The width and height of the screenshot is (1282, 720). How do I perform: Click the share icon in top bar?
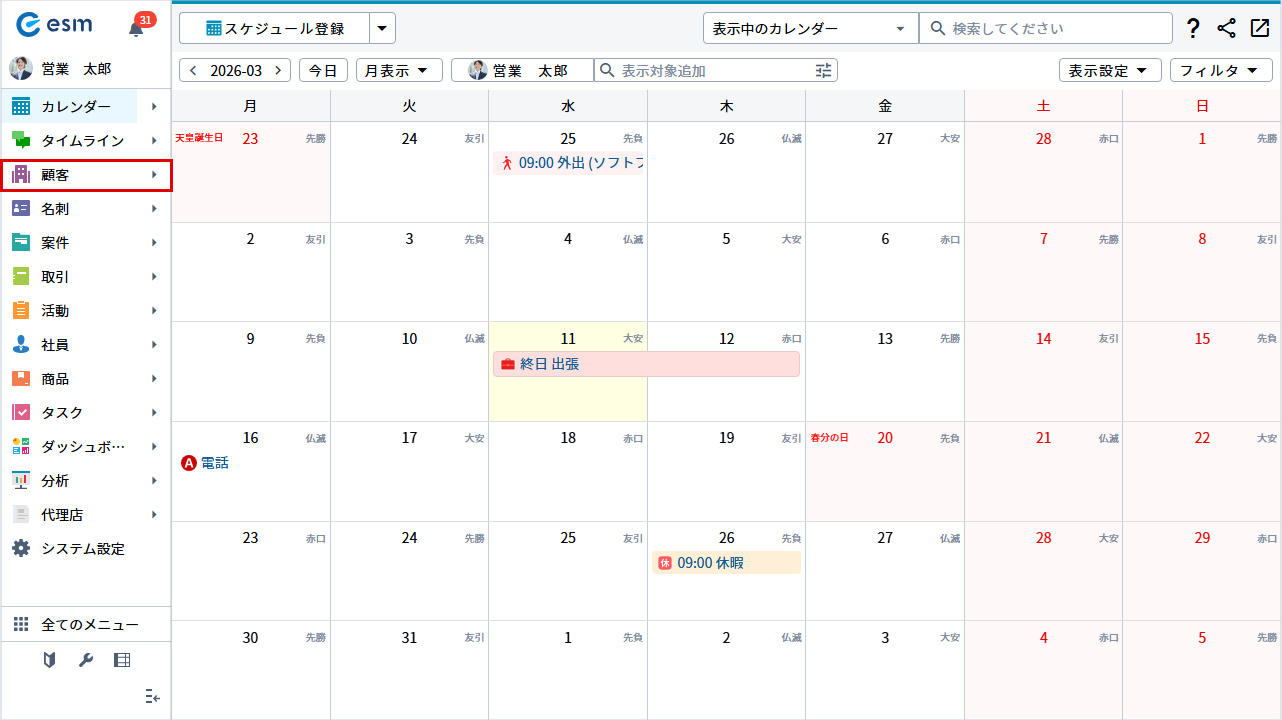(x=1227, y=29)
